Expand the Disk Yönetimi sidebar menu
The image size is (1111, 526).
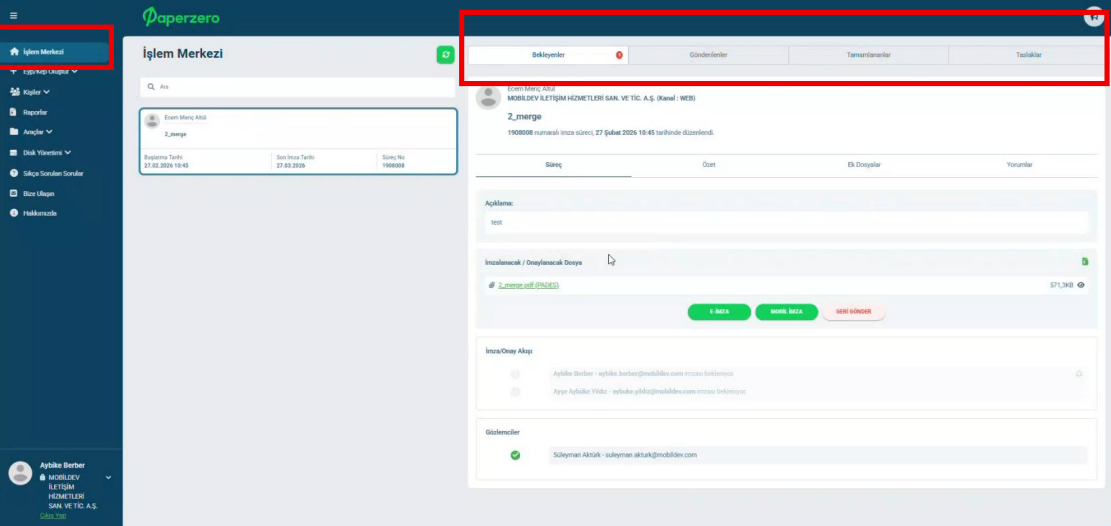[x=46, y=153]
